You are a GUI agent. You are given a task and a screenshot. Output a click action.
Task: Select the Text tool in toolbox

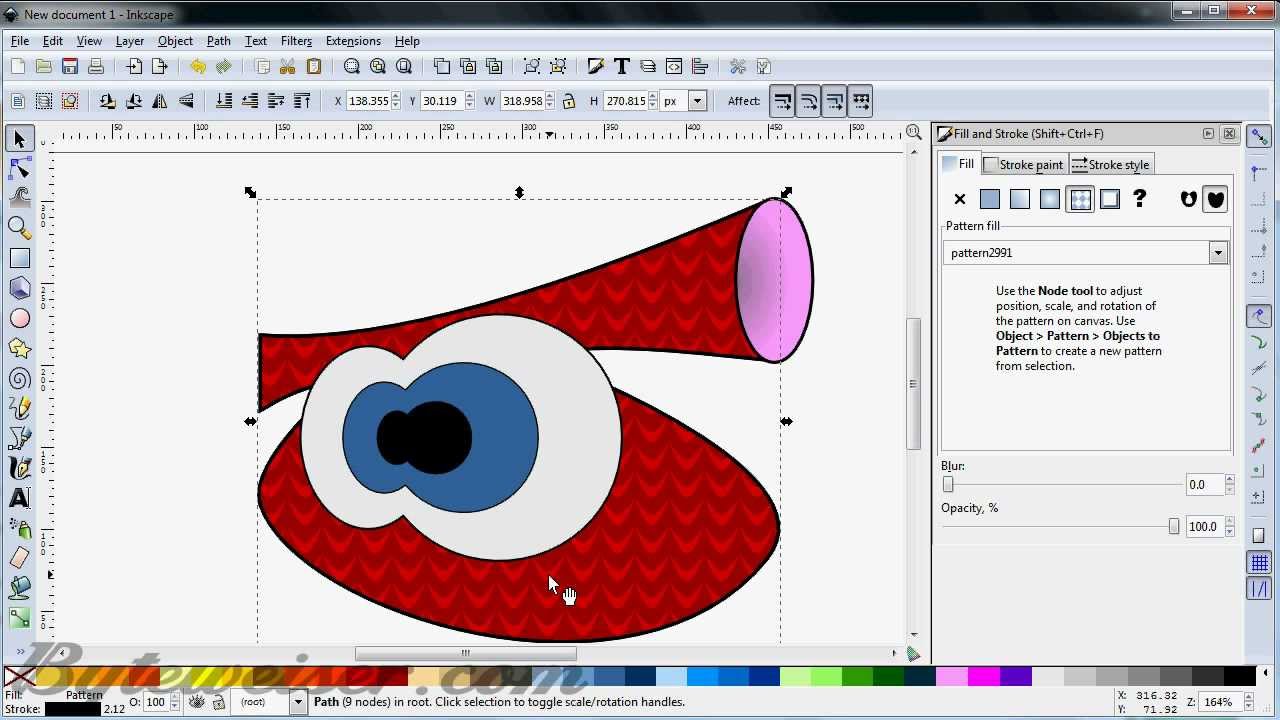click(19, 498)
